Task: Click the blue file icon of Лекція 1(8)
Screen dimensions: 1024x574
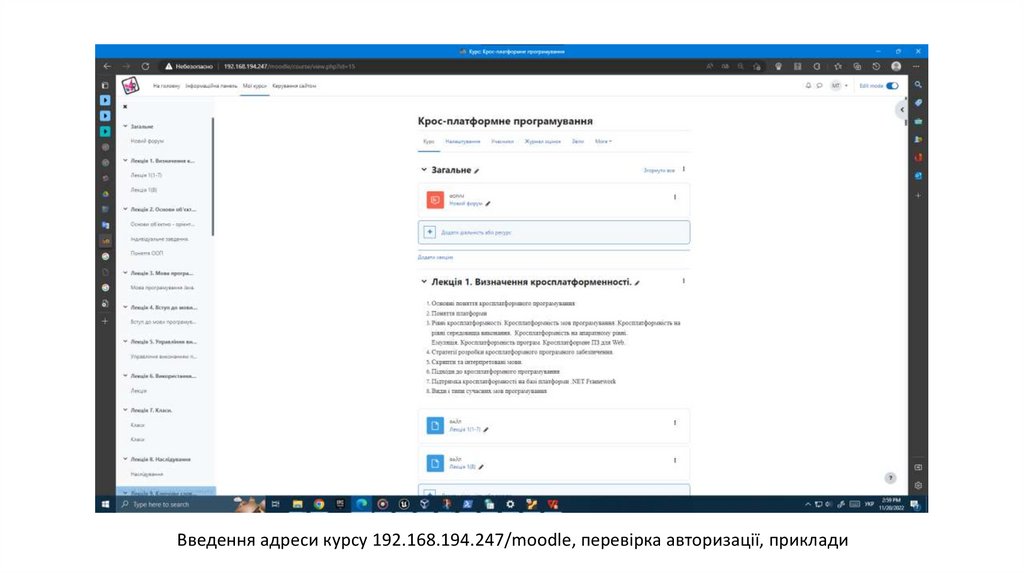Action: coord(435,463)
